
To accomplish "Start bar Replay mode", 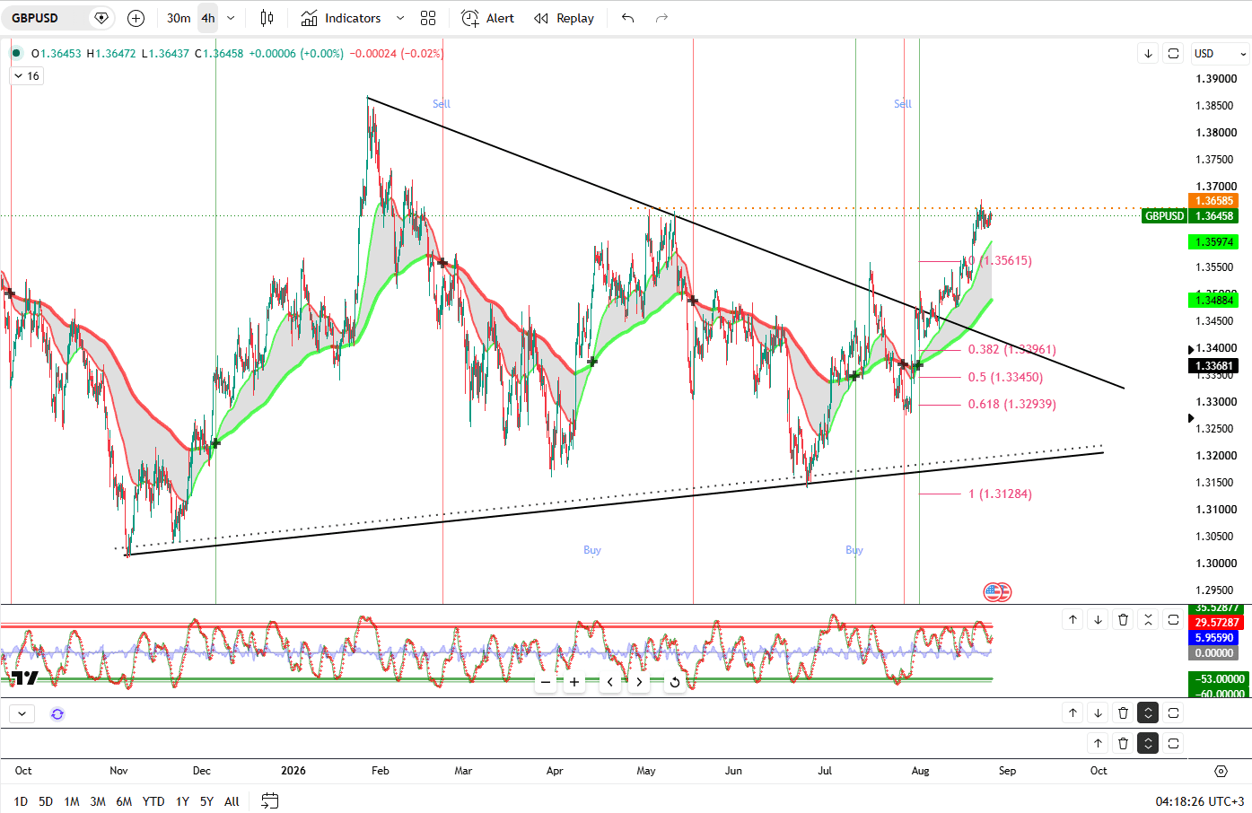I will [x=564, y=18].
